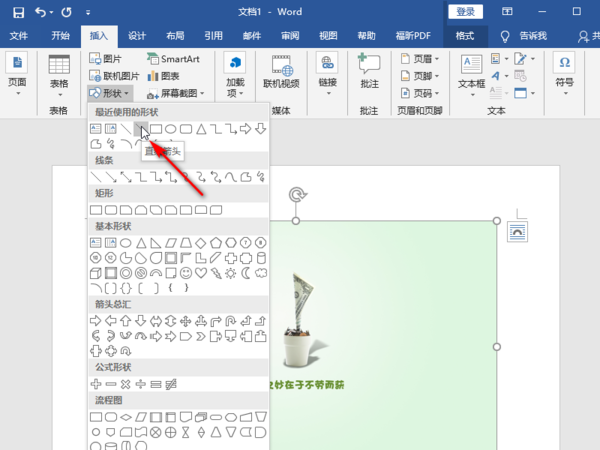Screen dimensions: 600x450
Task: Insert a SmartArt graphic
Action: [x=173, y=59]
